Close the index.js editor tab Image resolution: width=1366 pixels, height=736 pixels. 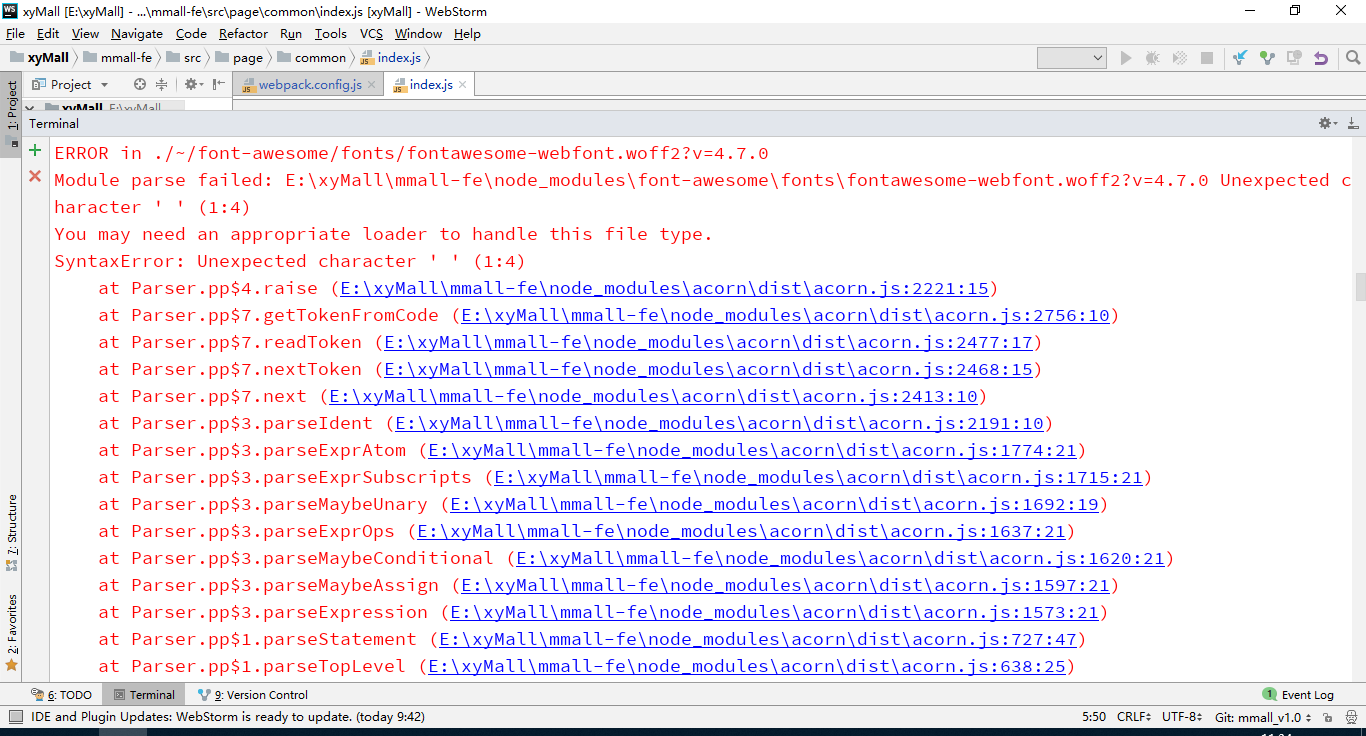463,85
